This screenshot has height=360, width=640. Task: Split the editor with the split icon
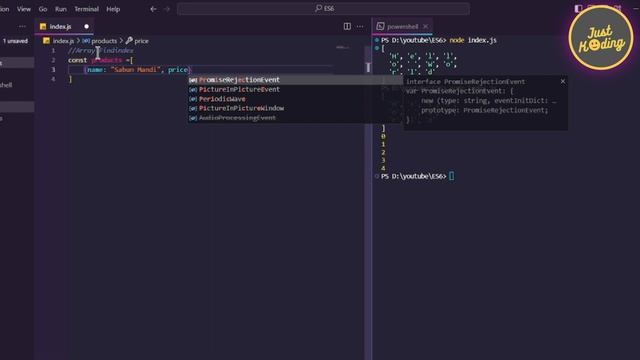tap(347, 27)
